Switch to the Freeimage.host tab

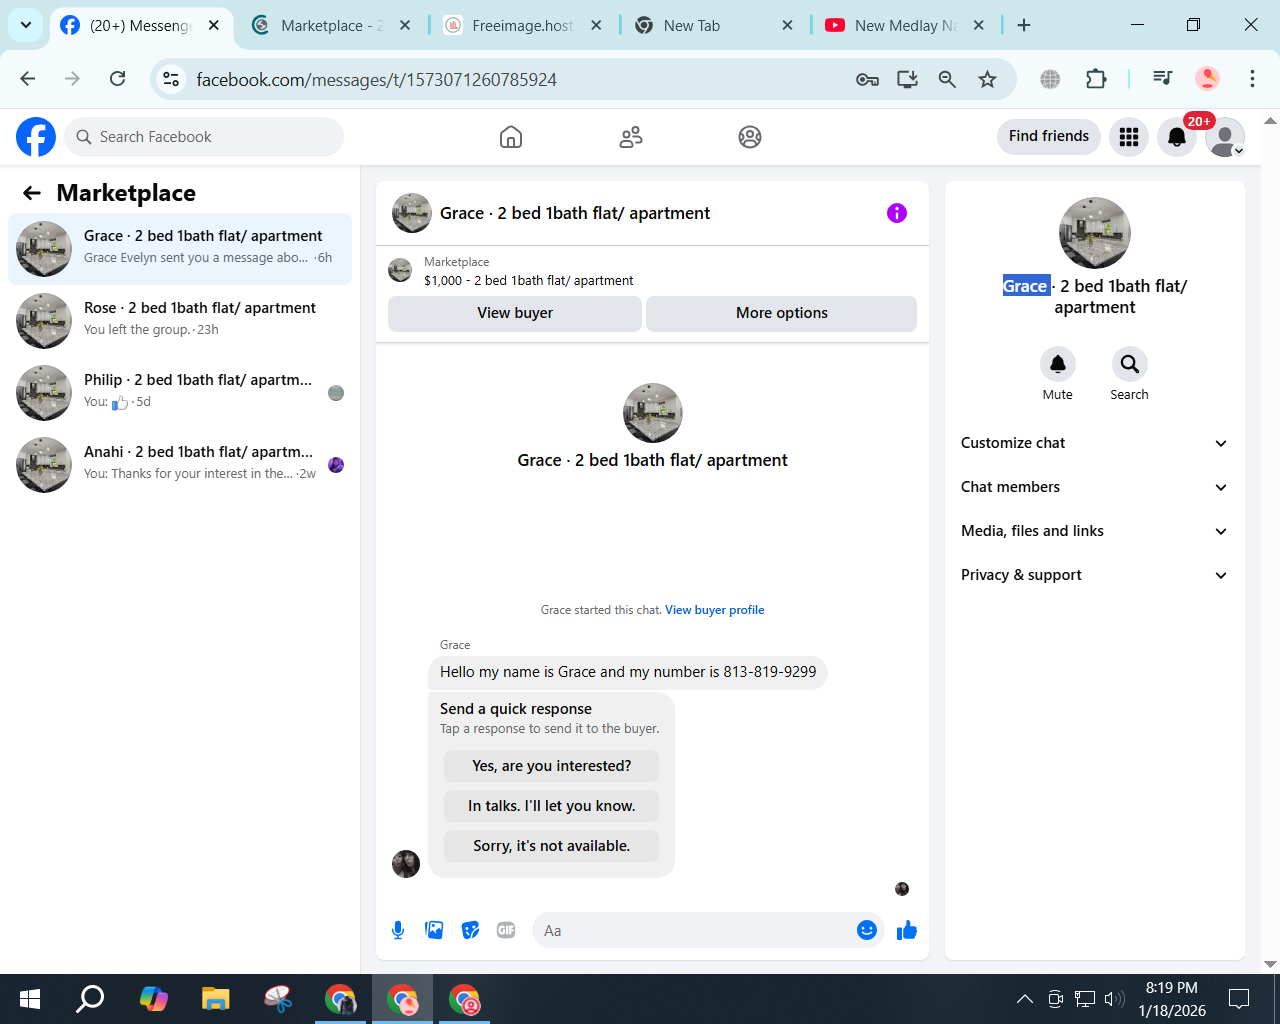[524, 26]
